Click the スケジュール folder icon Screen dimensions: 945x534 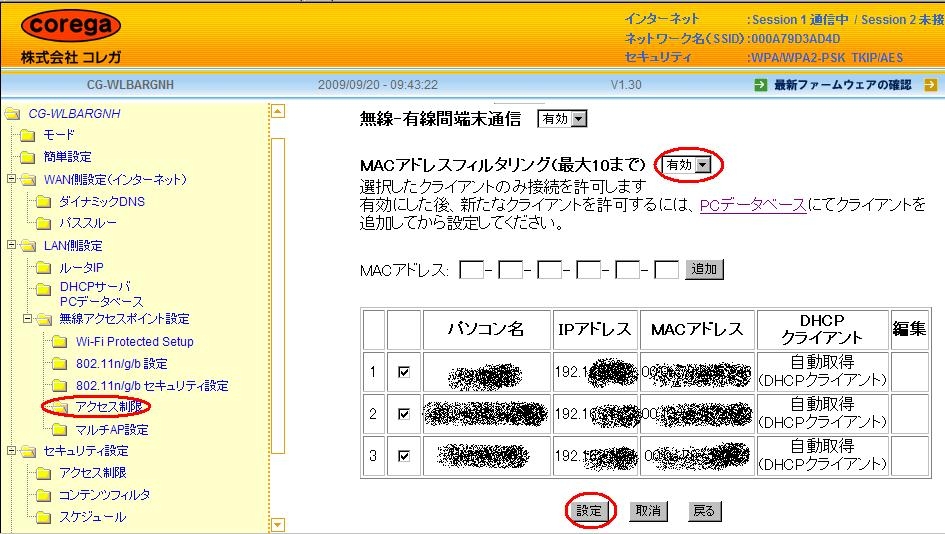43,517
